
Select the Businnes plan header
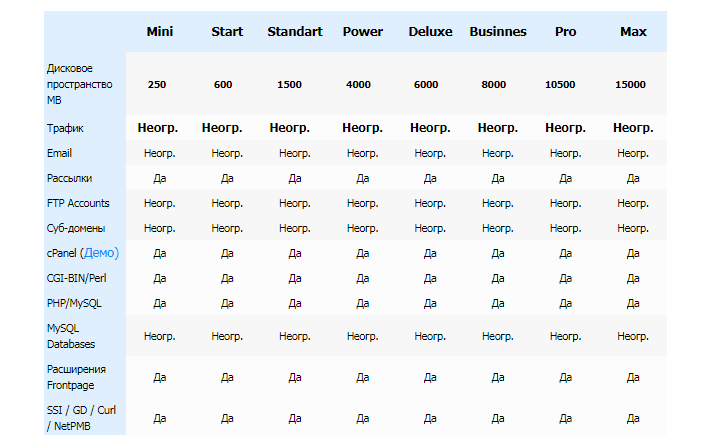[x=498, y=31]
